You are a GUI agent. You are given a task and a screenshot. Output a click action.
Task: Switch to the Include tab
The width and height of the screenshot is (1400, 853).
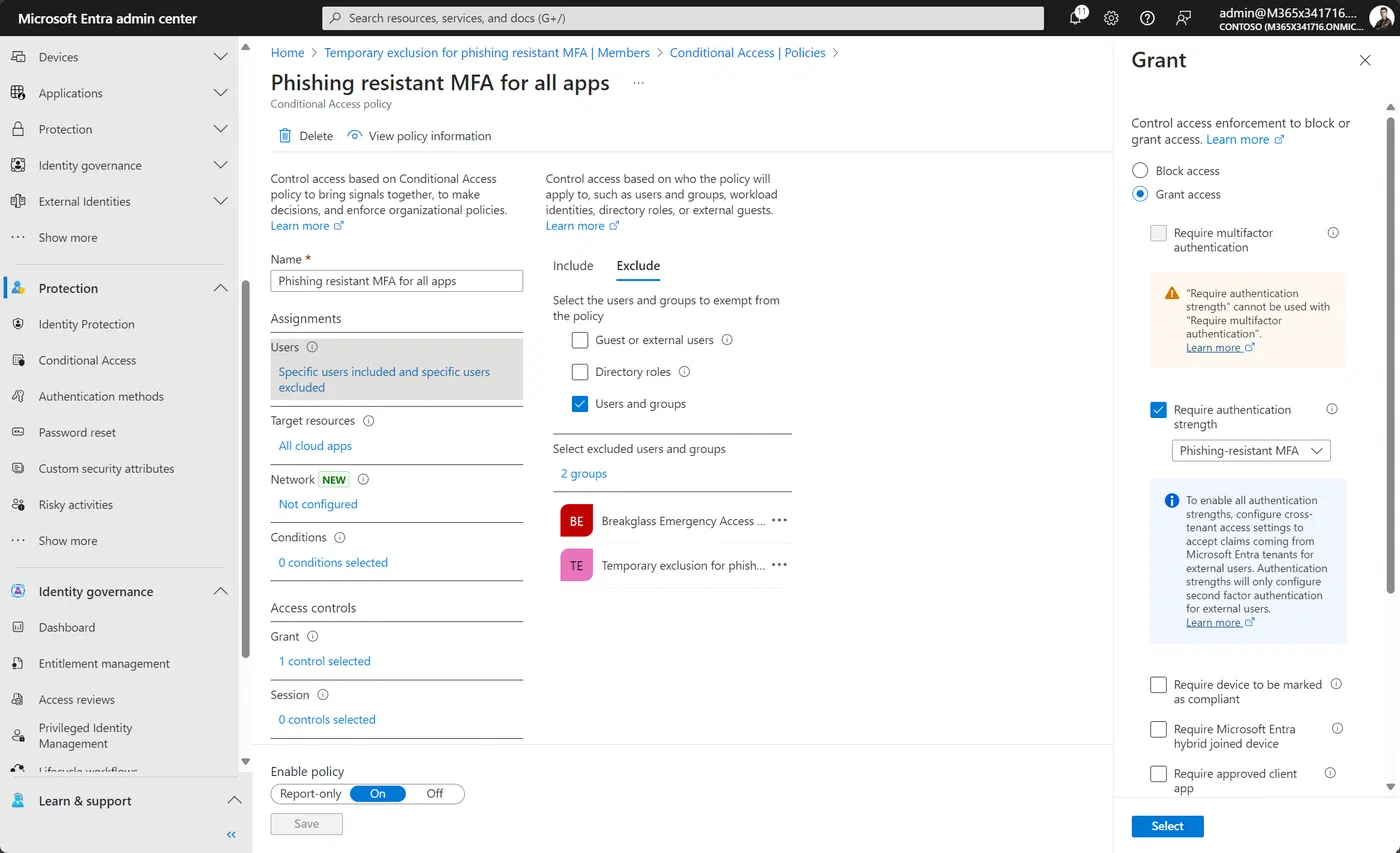[x=573, y=266]
